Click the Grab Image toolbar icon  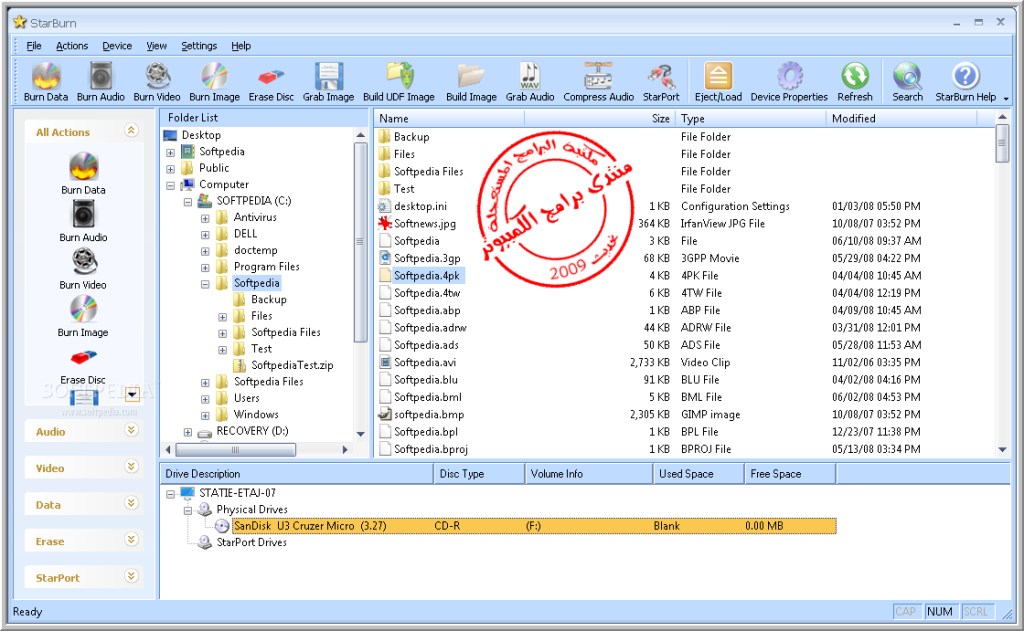click(x=328, y=82)
